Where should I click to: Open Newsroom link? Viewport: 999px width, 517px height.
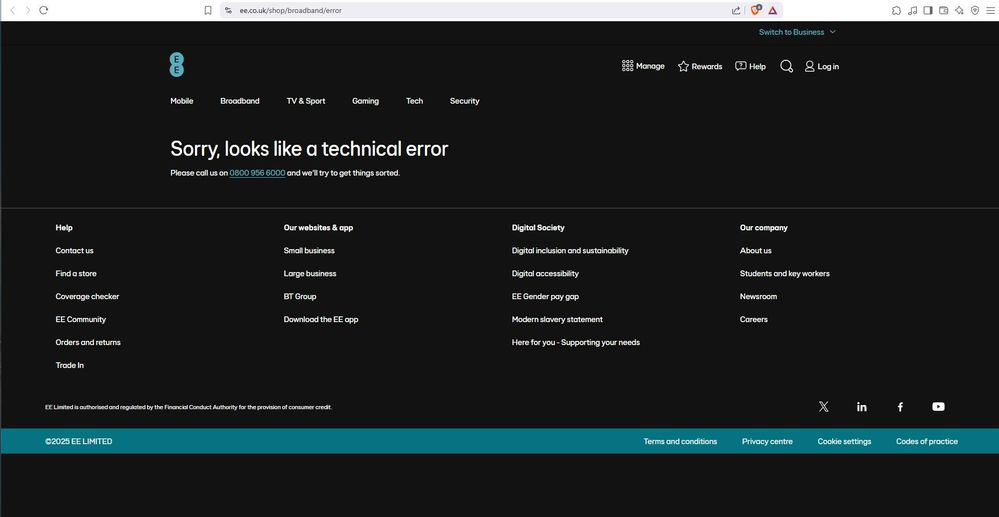click(758, 296)
